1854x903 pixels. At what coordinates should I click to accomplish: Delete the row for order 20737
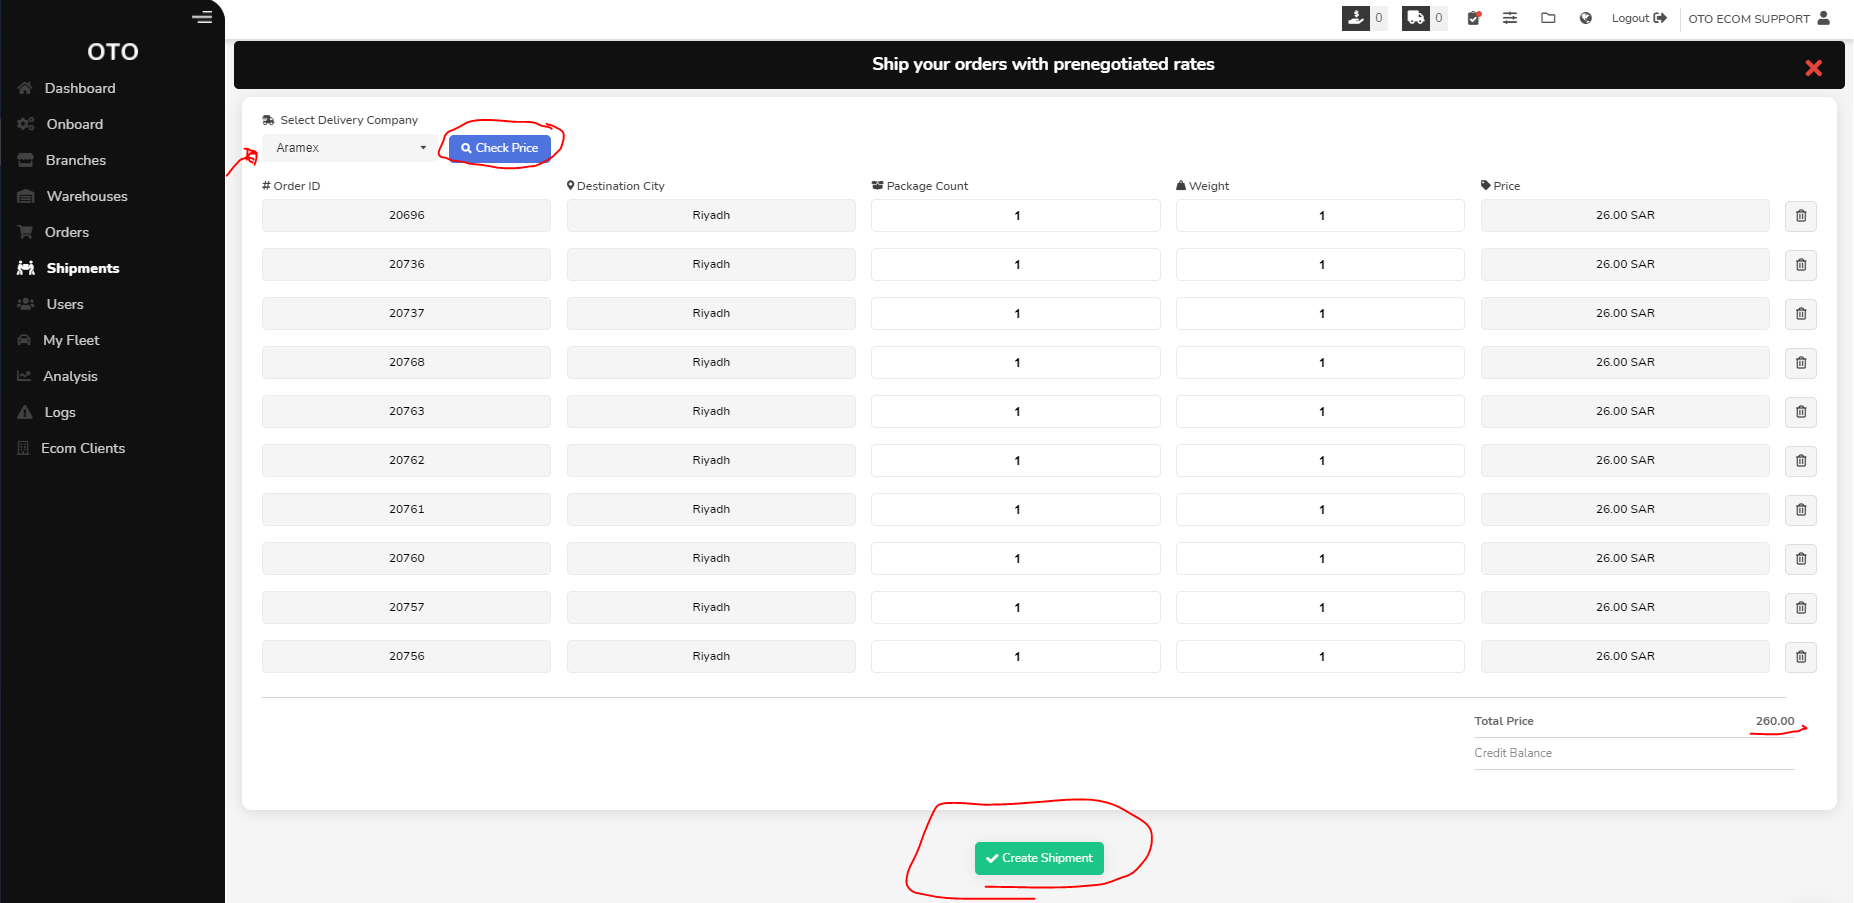1801,314
